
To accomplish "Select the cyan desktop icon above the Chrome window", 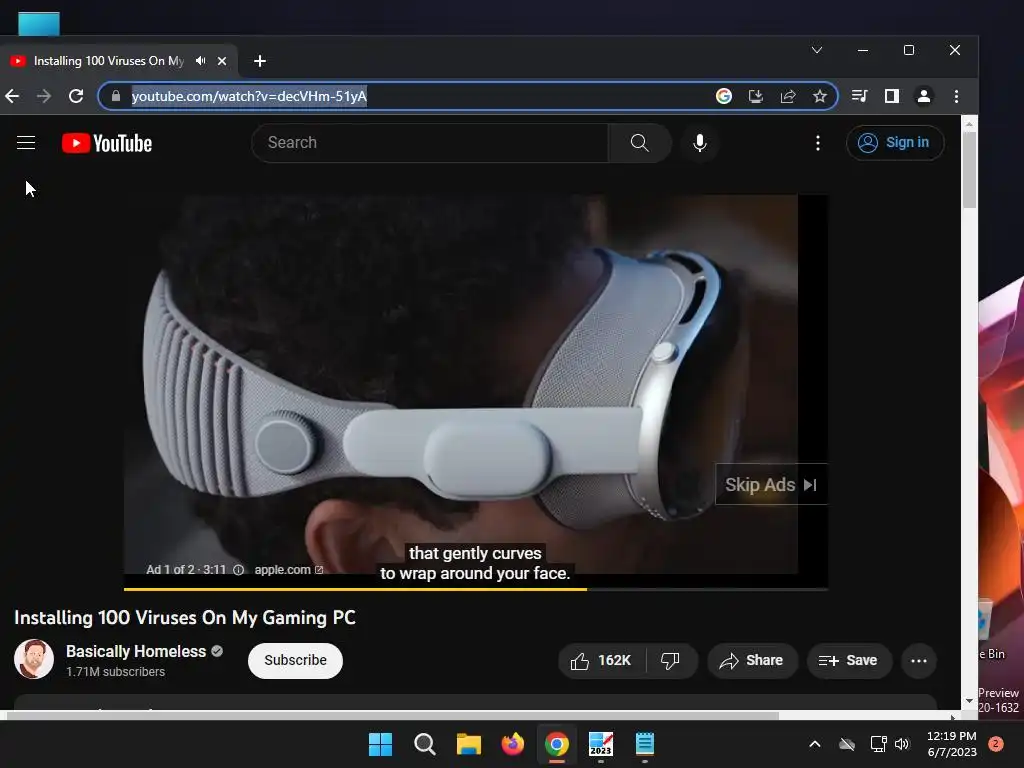I will [x=39, y=24].
